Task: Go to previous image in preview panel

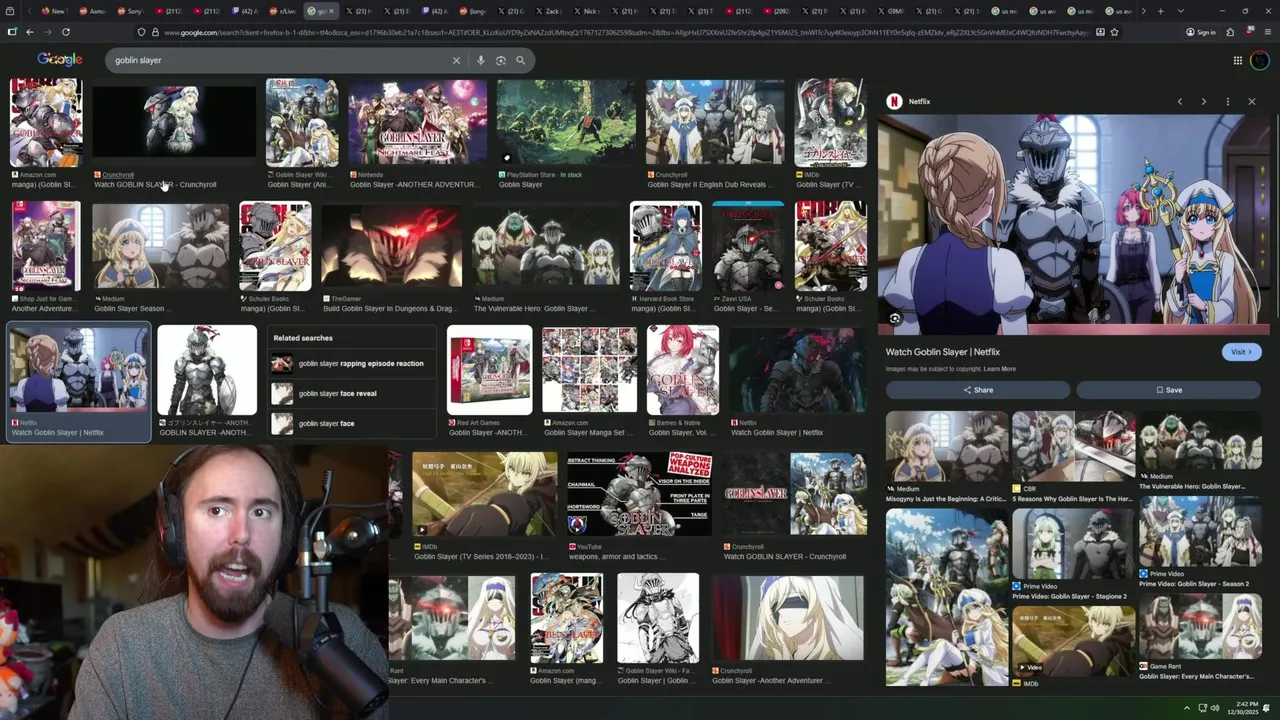Action: (x=1180, y=101)
